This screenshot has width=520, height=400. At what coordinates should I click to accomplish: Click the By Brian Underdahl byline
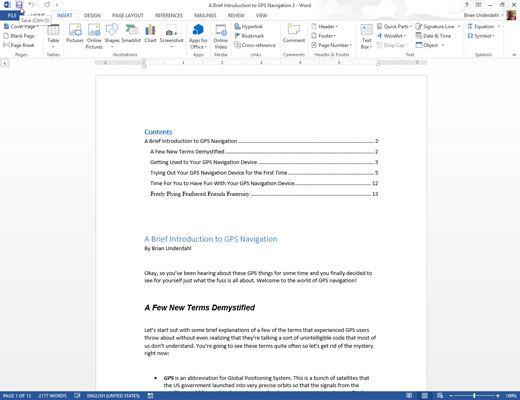[x=168, y=248]
